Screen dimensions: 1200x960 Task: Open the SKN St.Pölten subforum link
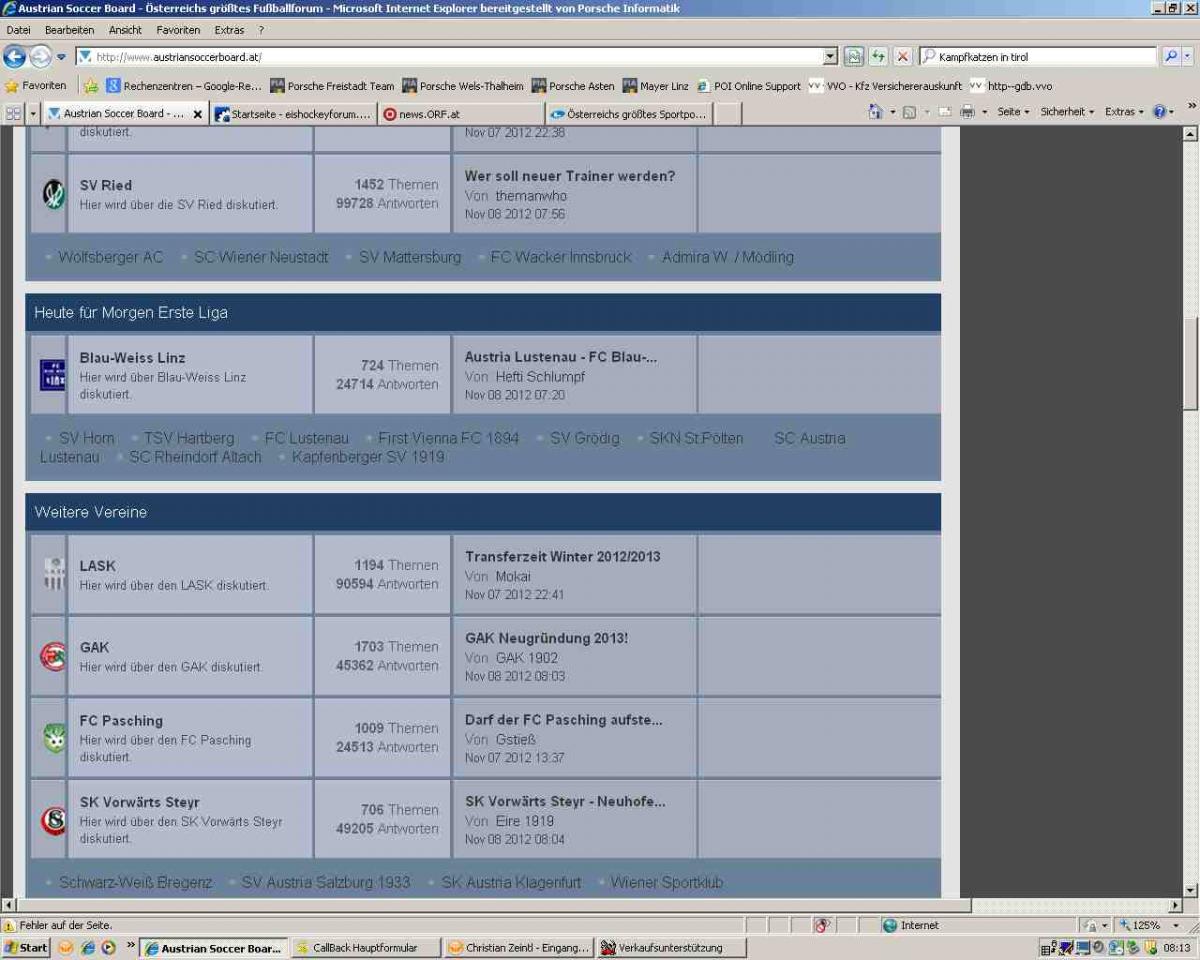[x=696, y=438]
